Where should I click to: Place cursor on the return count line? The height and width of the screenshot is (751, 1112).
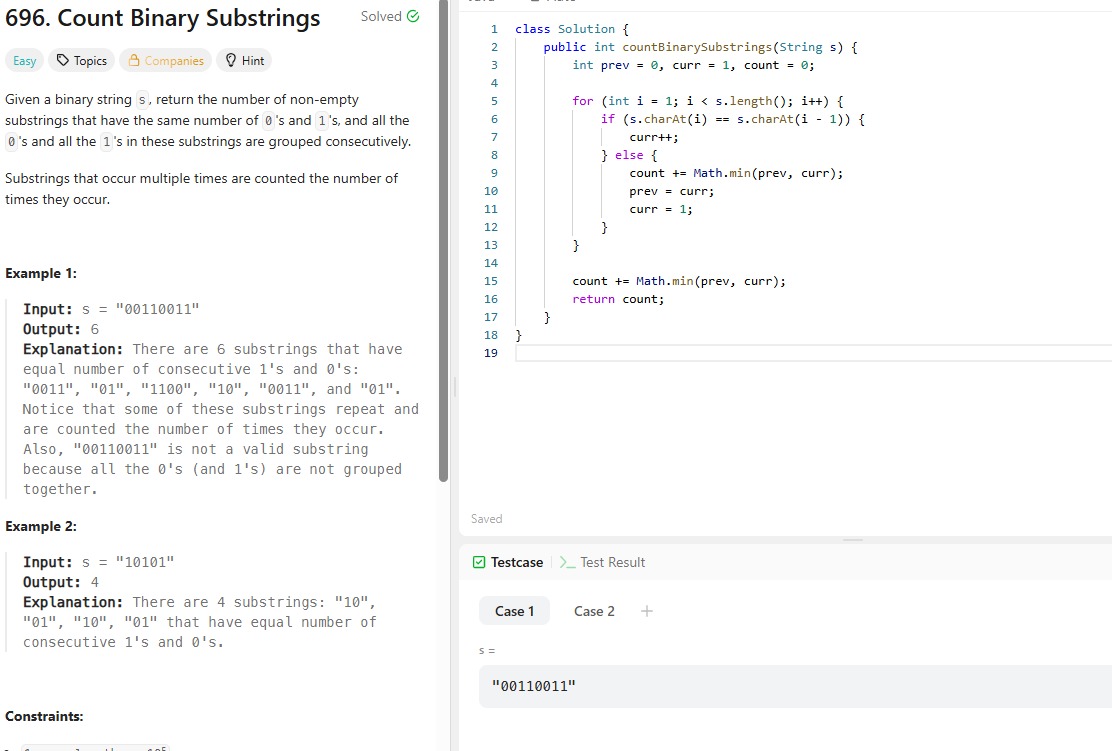pyautogui.click(x=617, y=299)
